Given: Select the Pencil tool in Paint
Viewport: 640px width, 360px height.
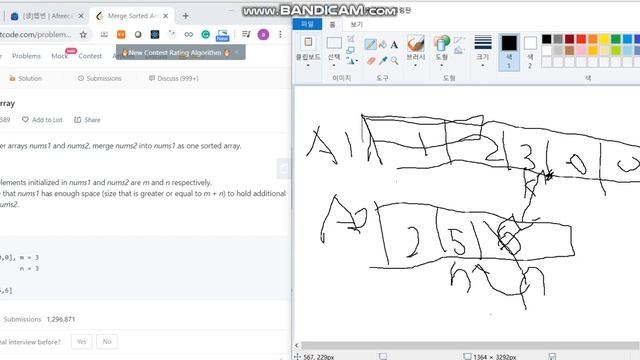Looking at the screenshot, I should click(370, 44).
